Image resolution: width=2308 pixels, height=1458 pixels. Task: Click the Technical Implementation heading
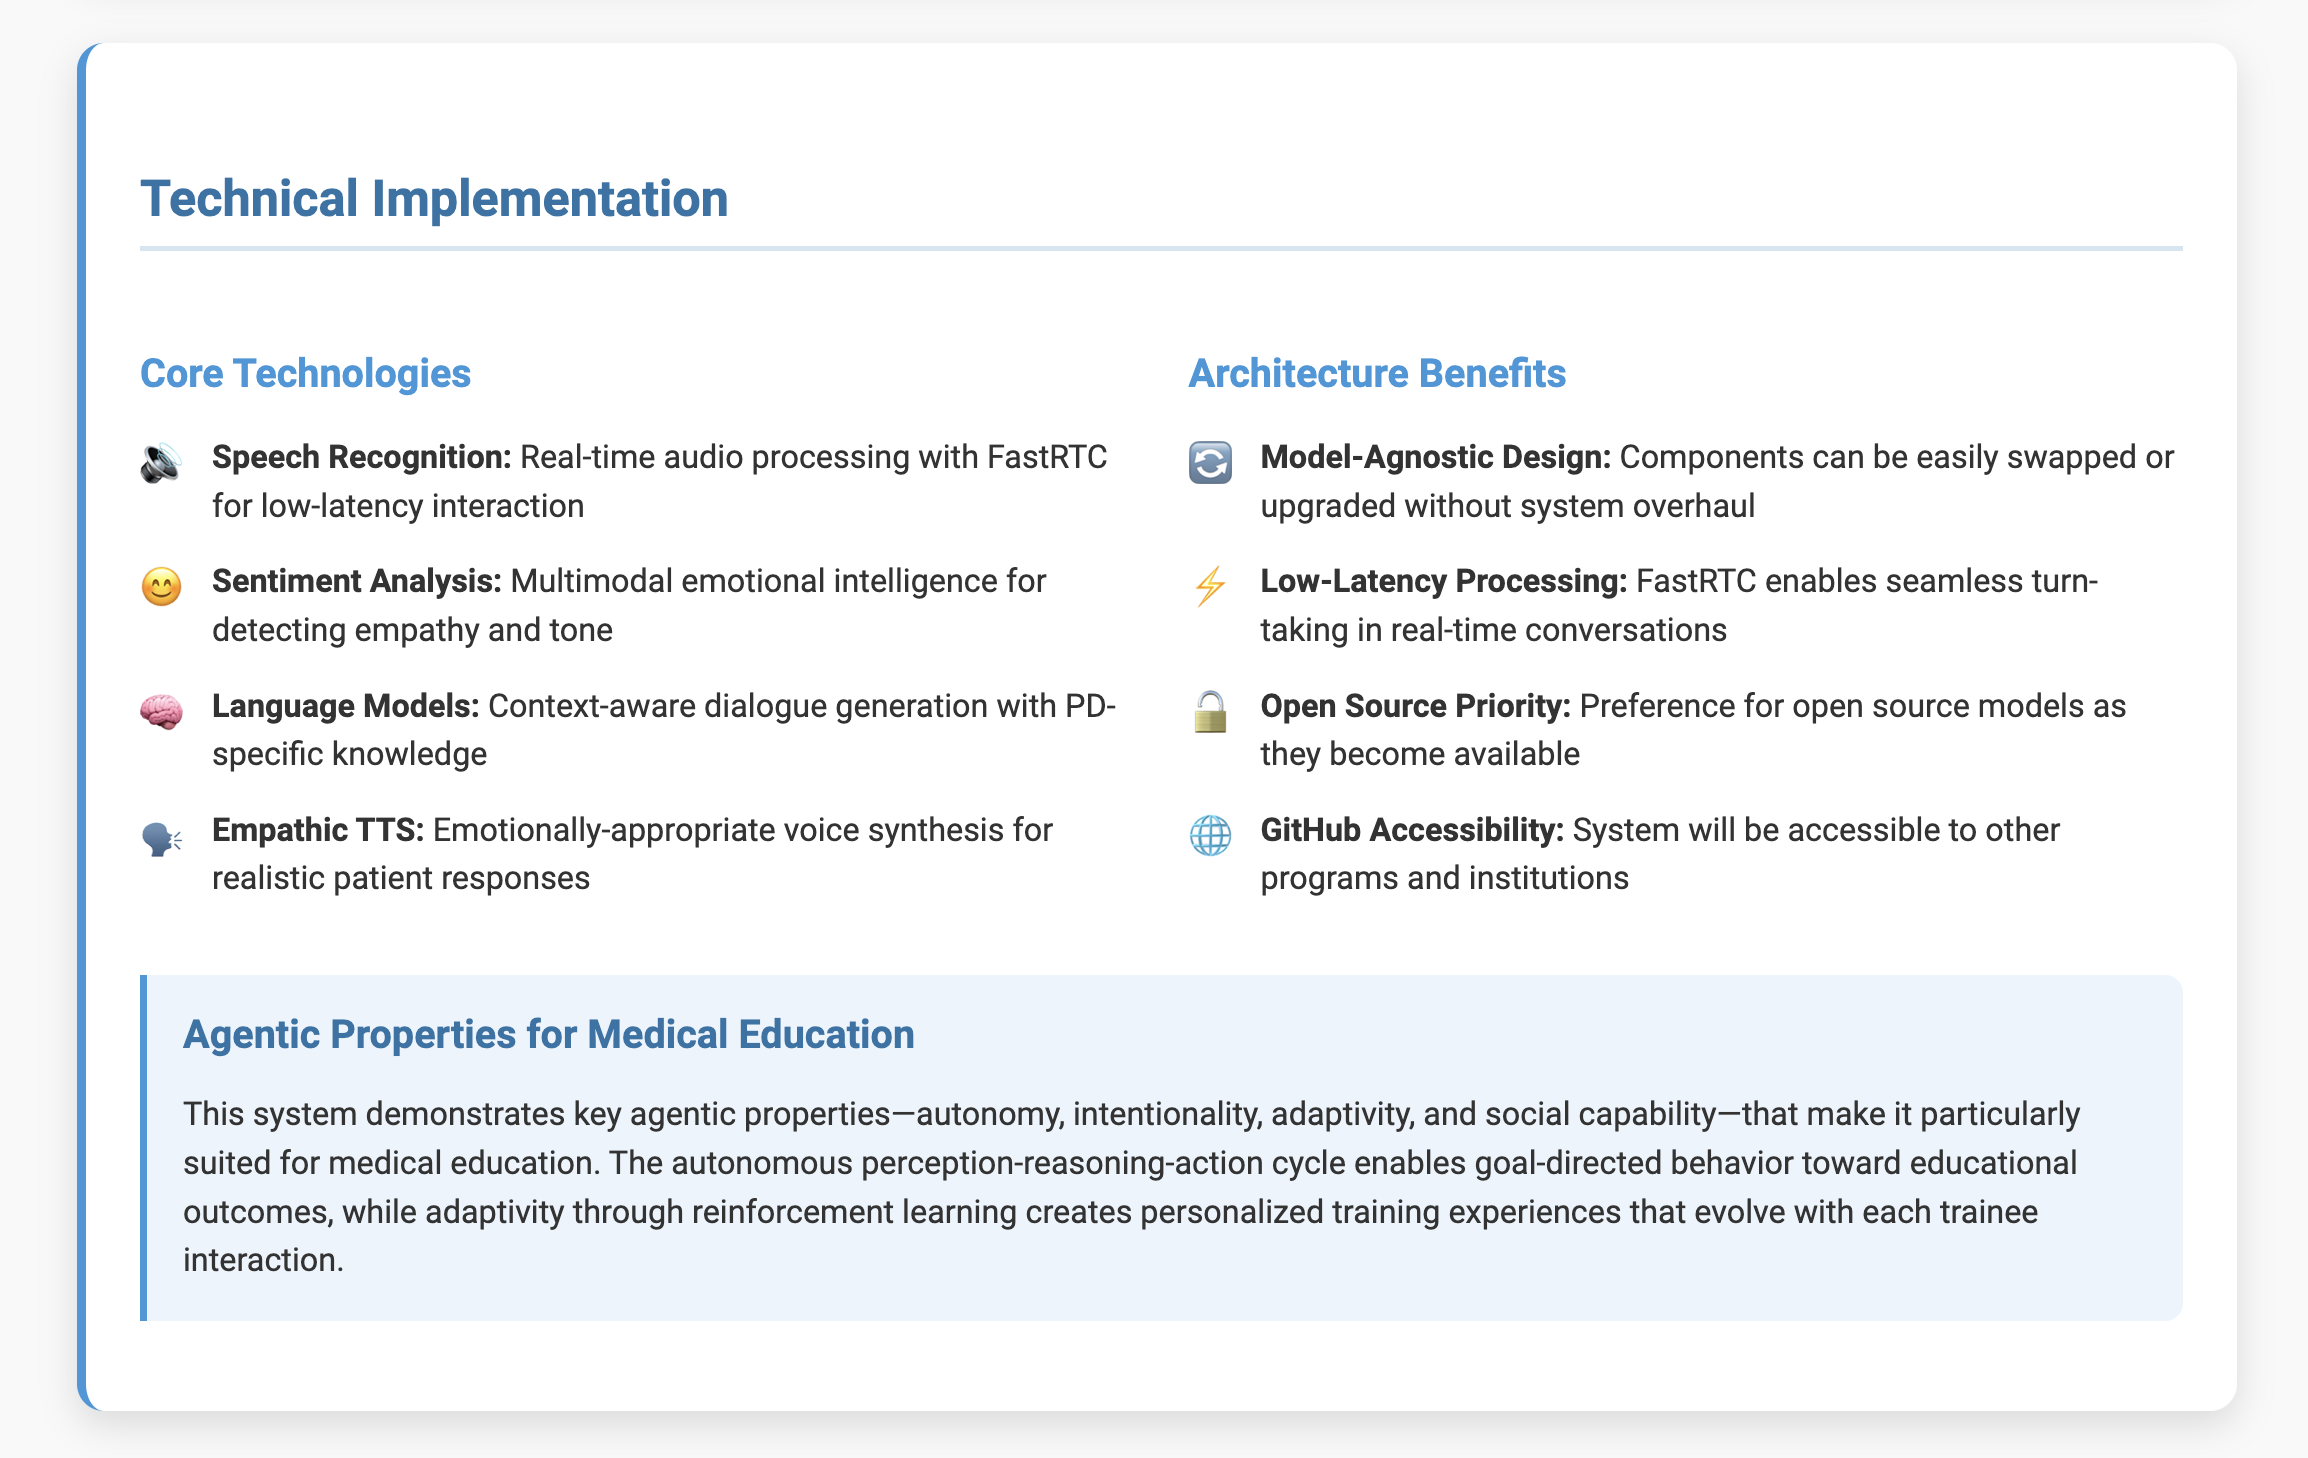click(434, 198)
